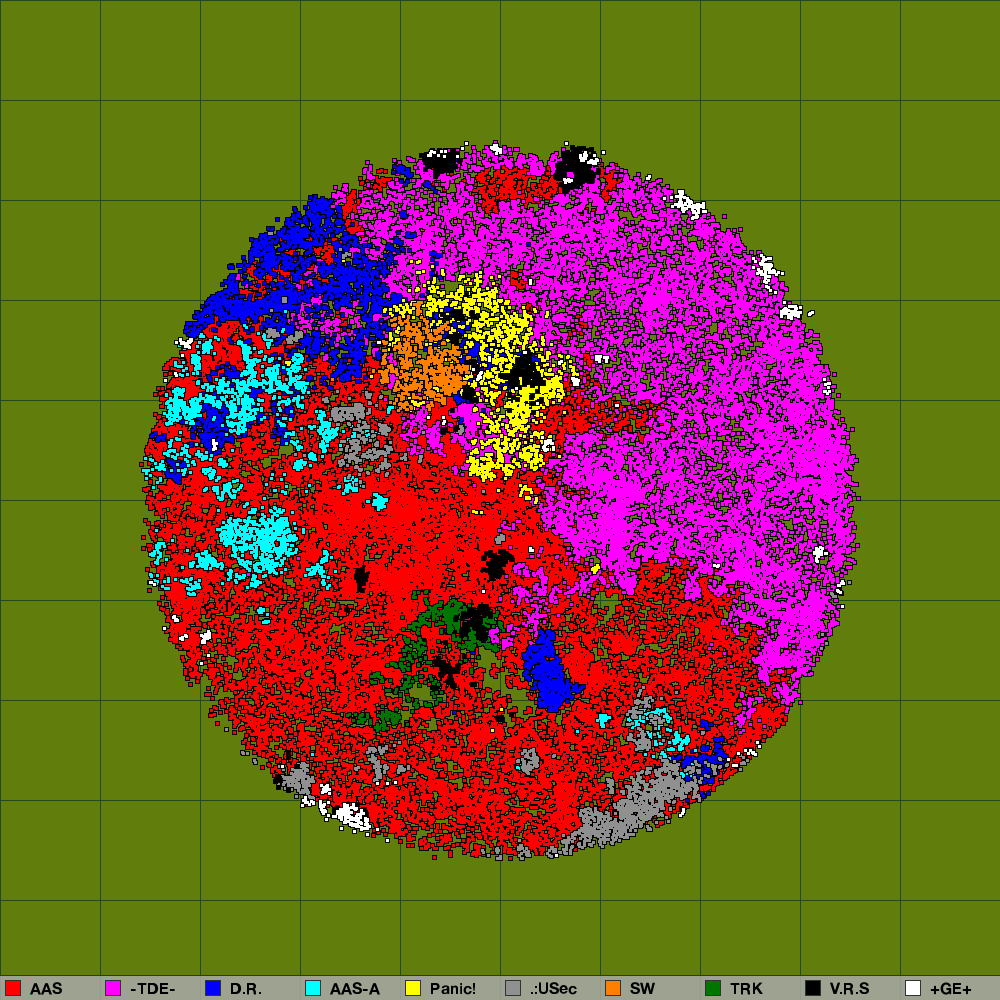This screenshot has width=1000, height=1000.
Task: Click the blue D.R. legend swatch
Action: click(x=213, y=988)
